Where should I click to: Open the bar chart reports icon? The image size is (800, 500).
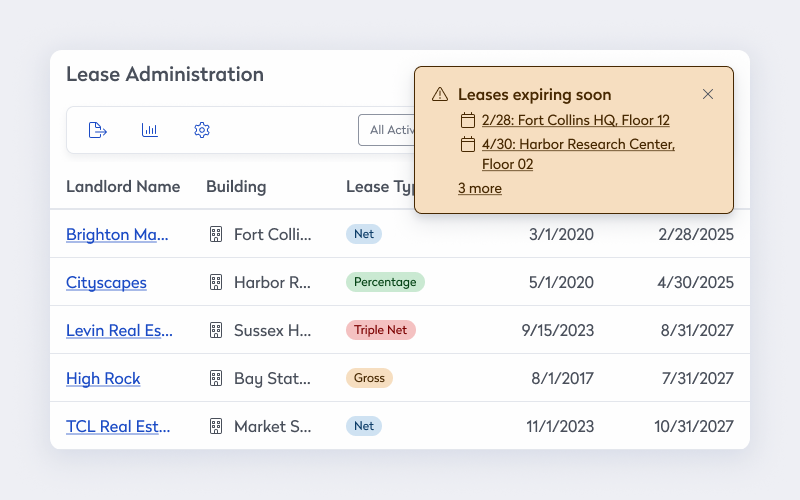coord(149,130)
